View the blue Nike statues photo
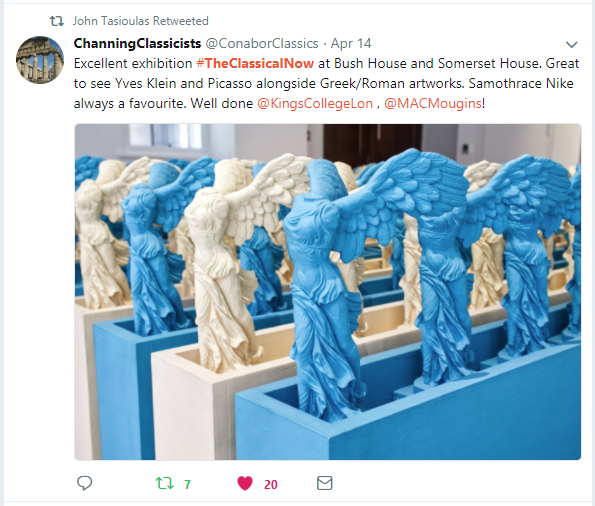 tap(328, 292)
